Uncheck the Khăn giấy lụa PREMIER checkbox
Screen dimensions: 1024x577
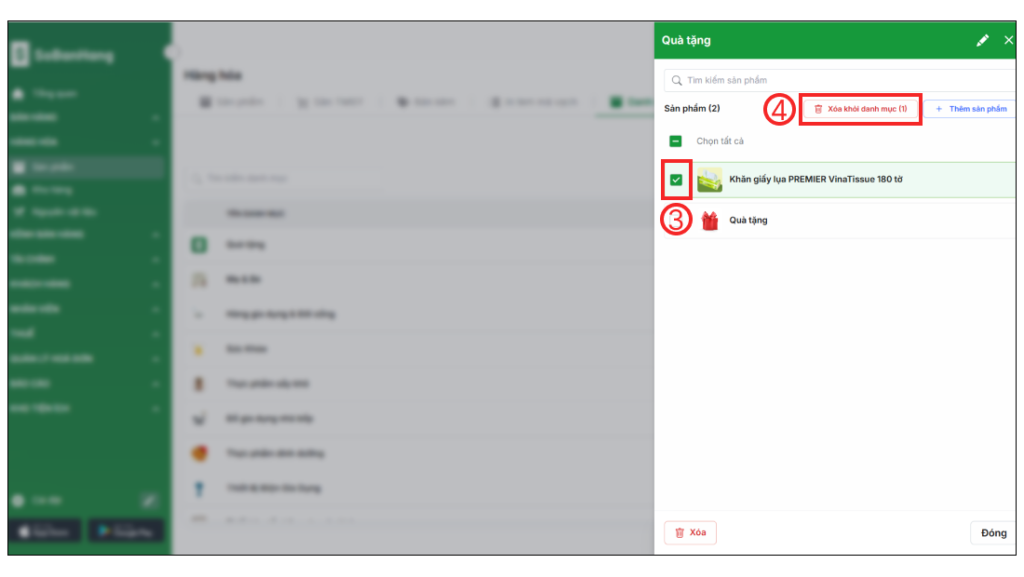click(x=676, y=180)
